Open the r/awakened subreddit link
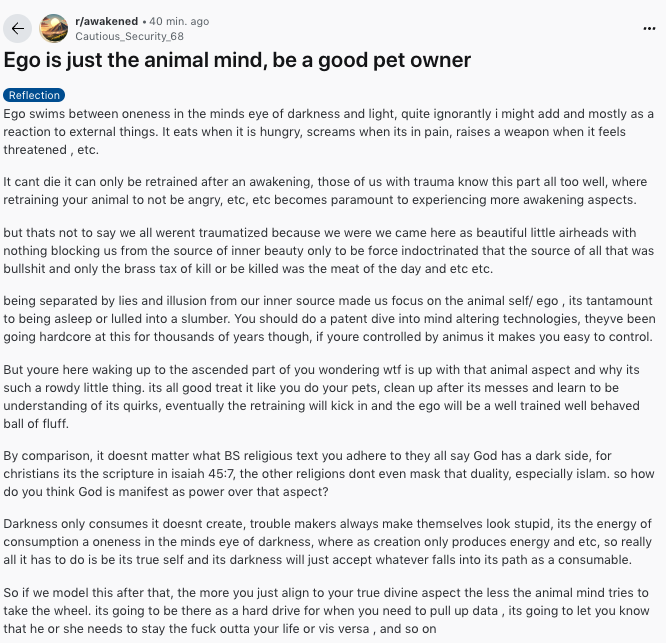This screenshot has width=666, height=643. (106, 20)
